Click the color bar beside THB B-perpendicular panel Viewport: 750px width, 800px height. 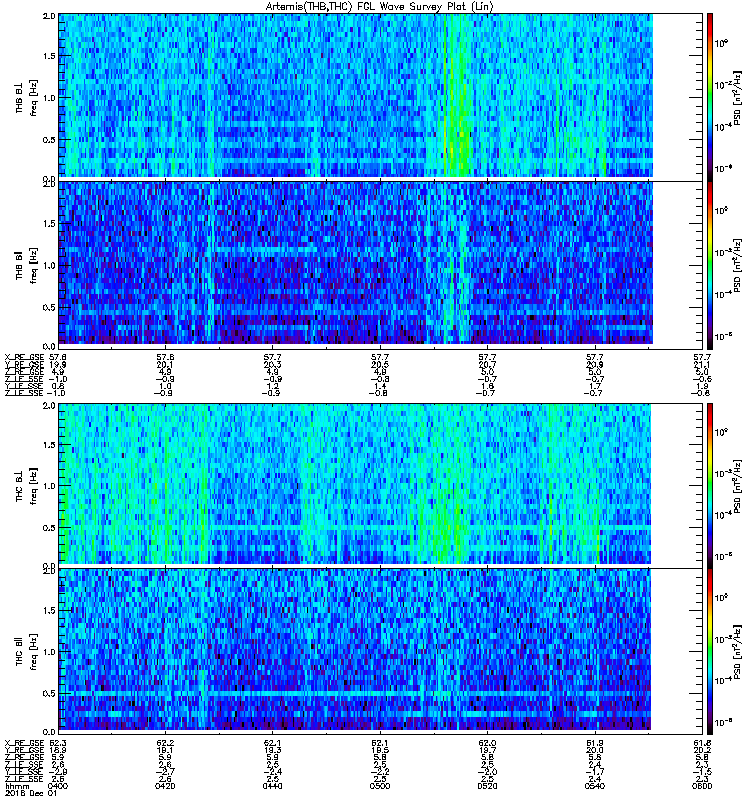coord(710,97)
